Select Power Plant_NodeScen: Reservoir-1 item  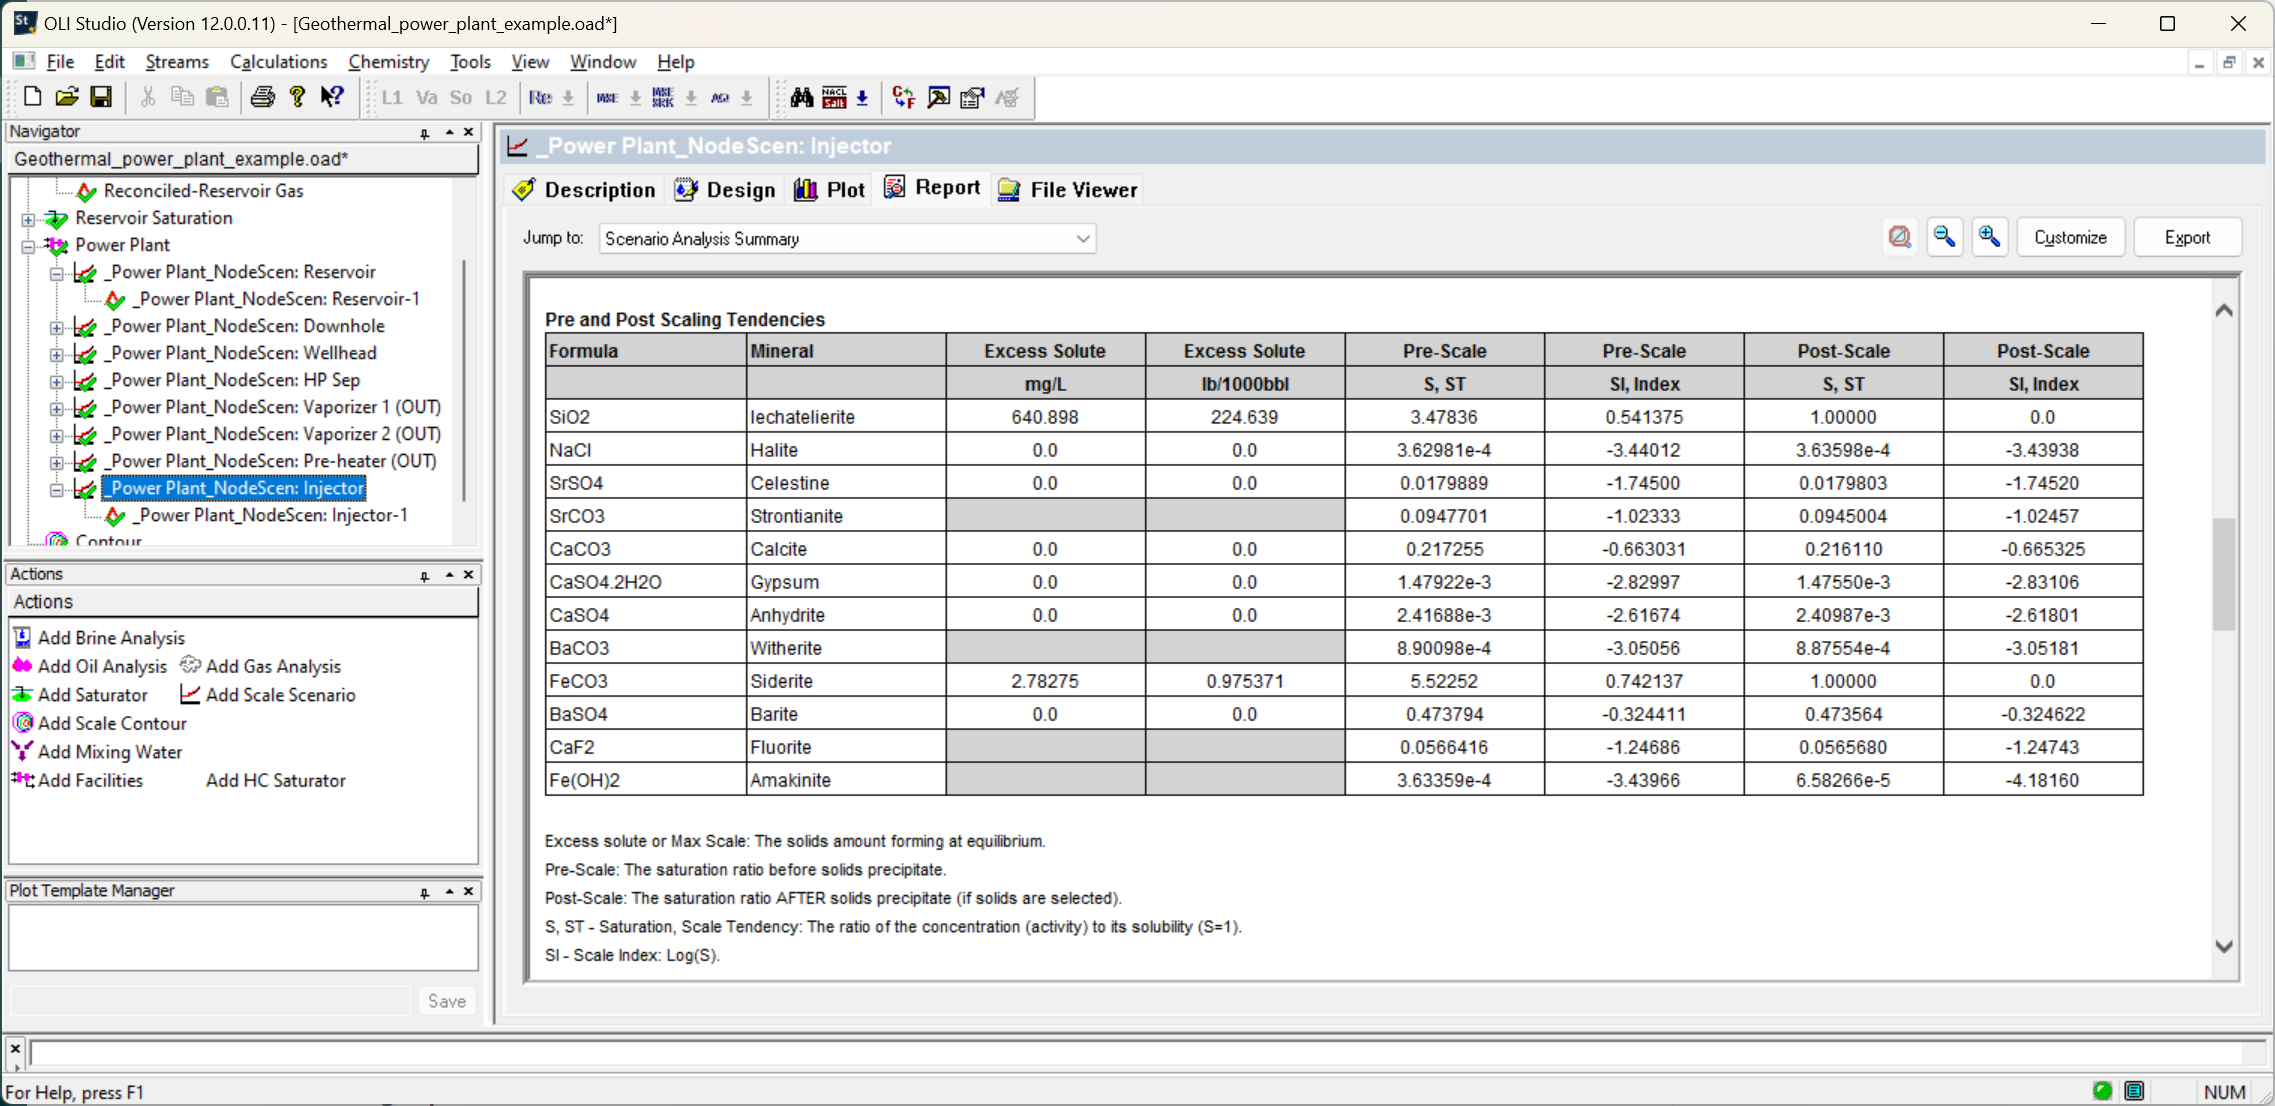point(276,299)
